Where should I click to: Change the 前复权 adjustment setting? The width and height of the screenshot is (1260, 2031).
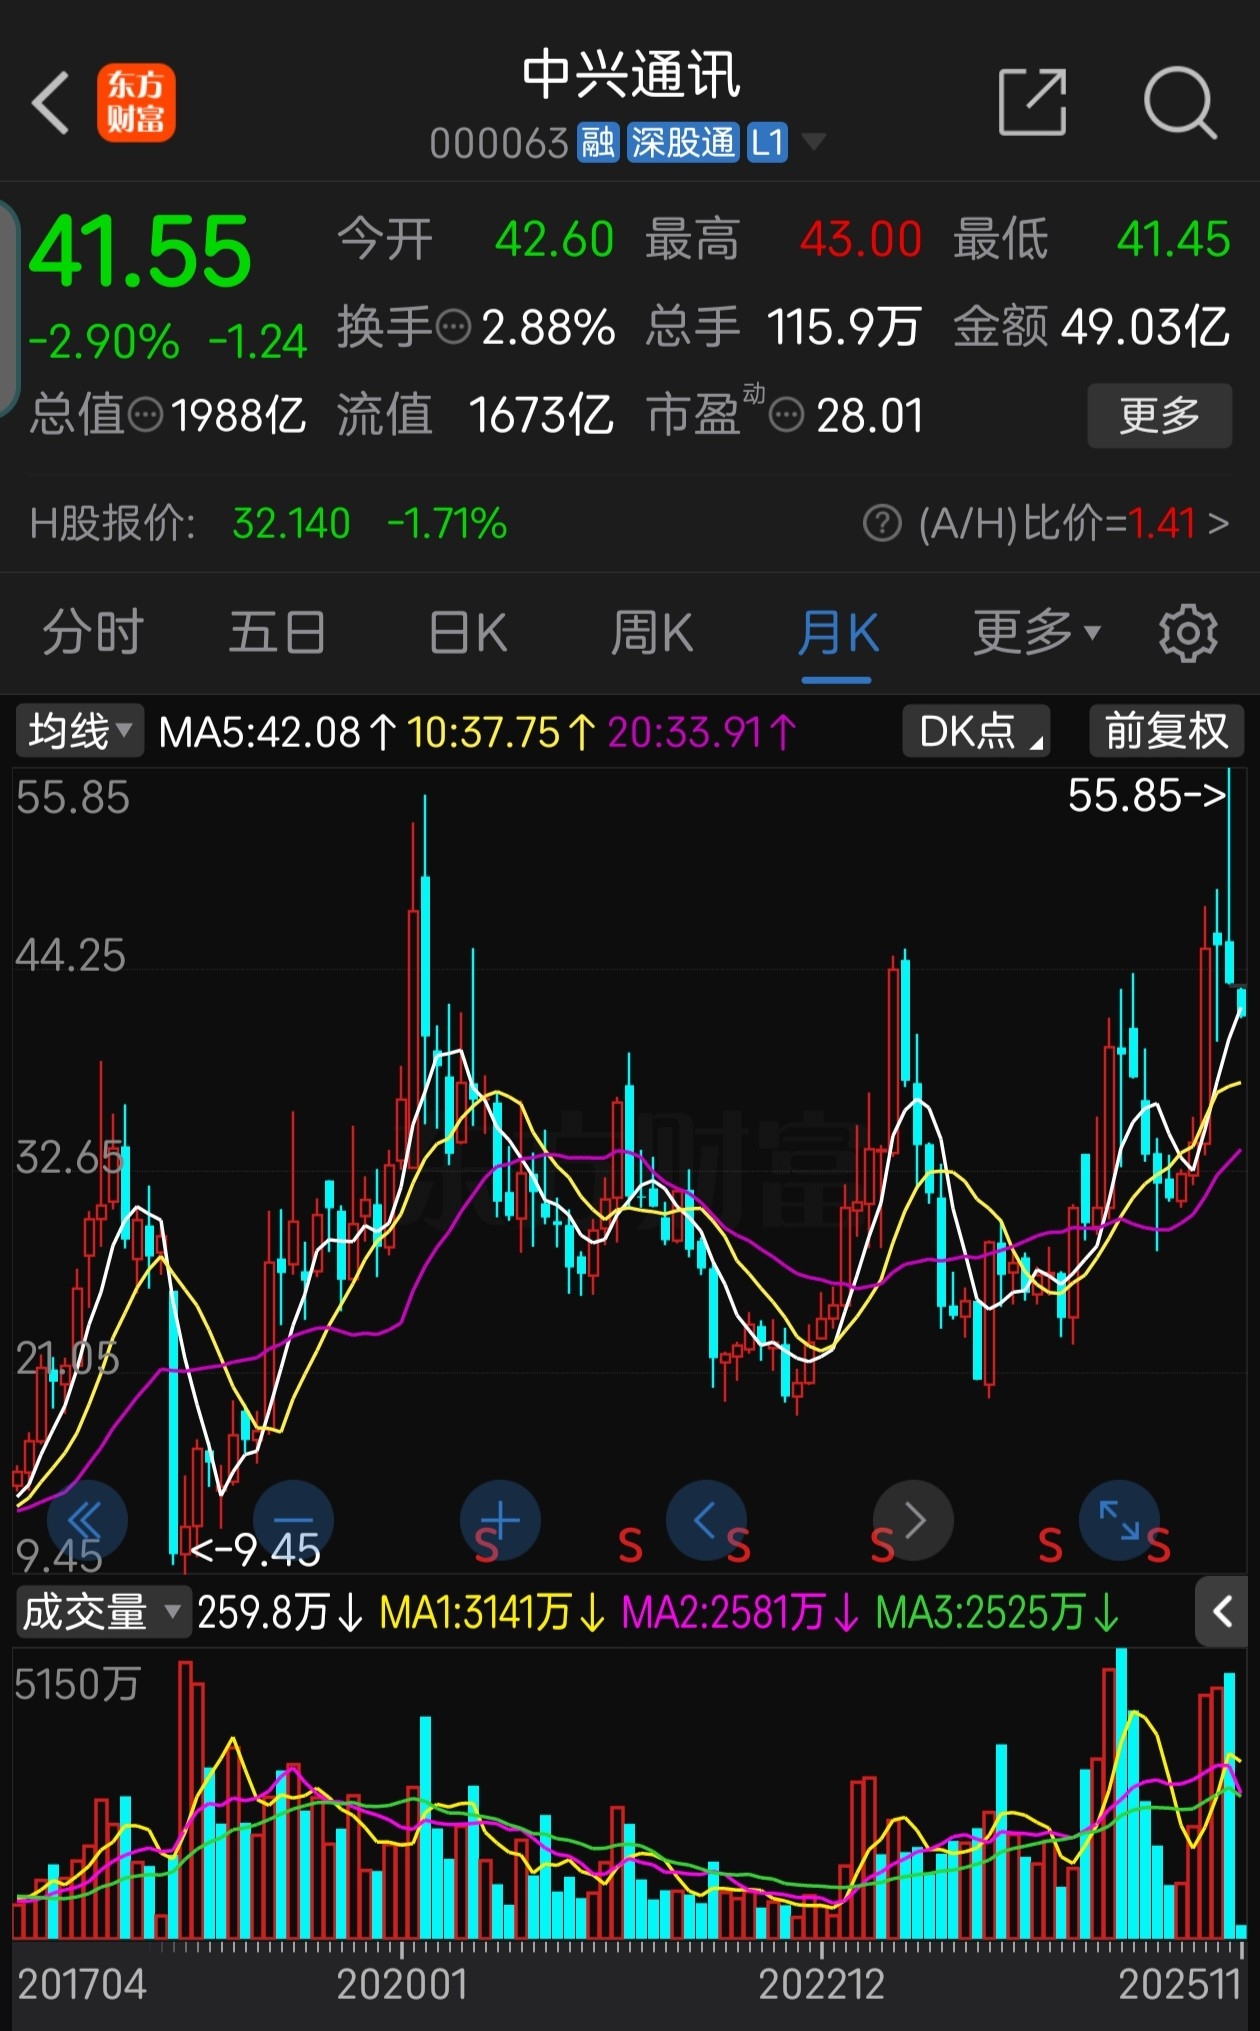[x=1166, y=732]
